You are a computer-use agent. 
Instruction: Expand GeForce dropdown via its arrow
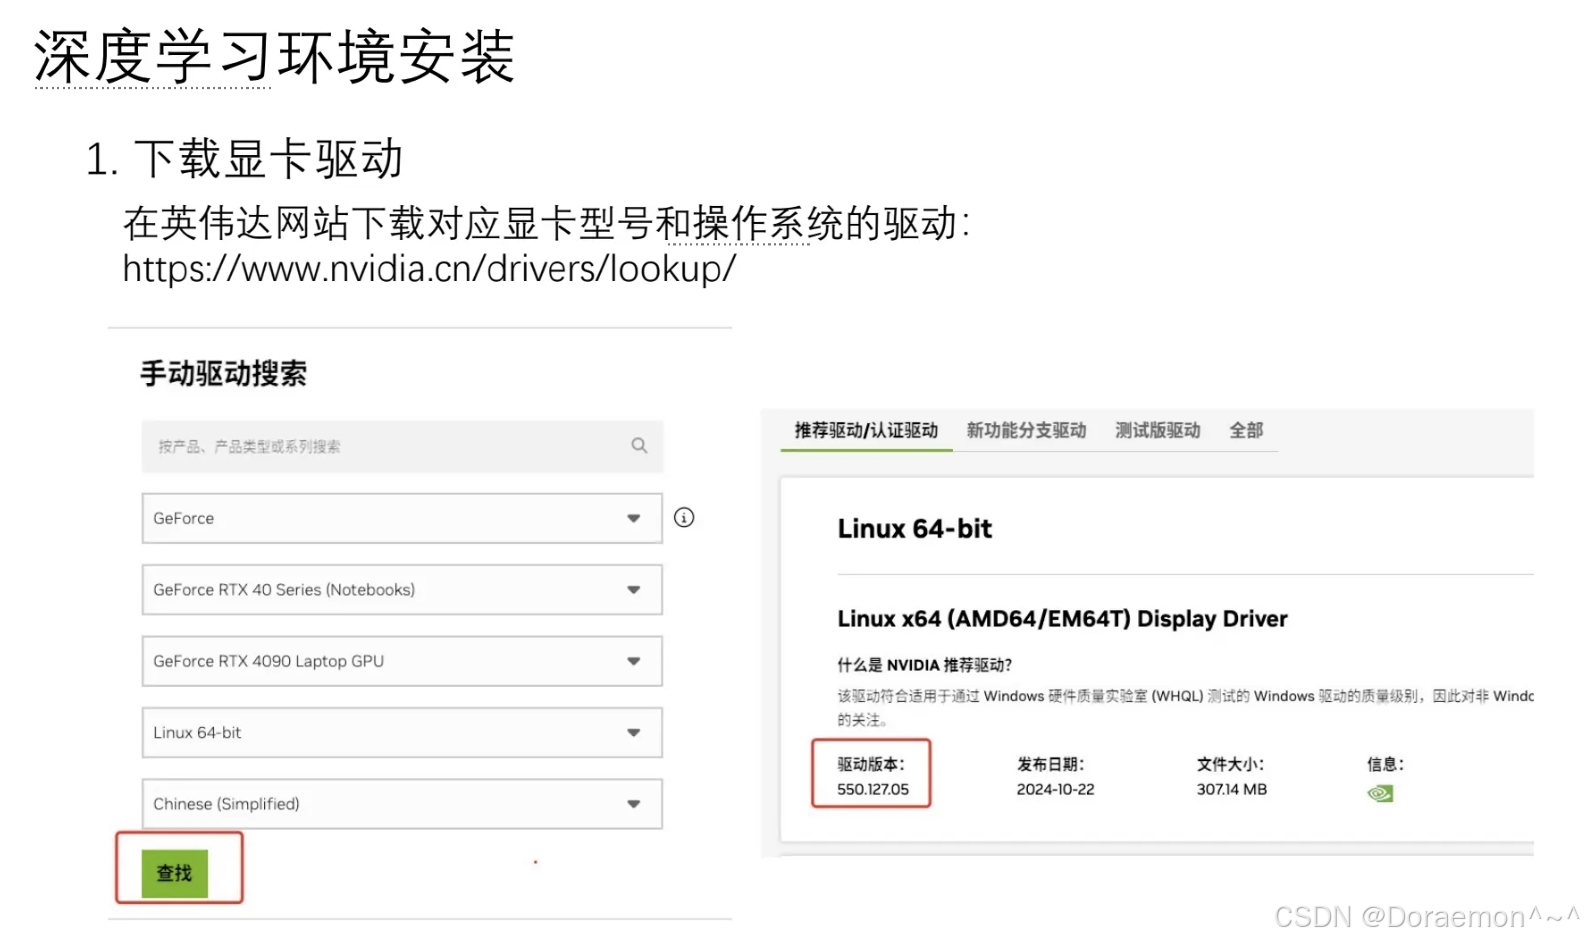coord(633,518)
